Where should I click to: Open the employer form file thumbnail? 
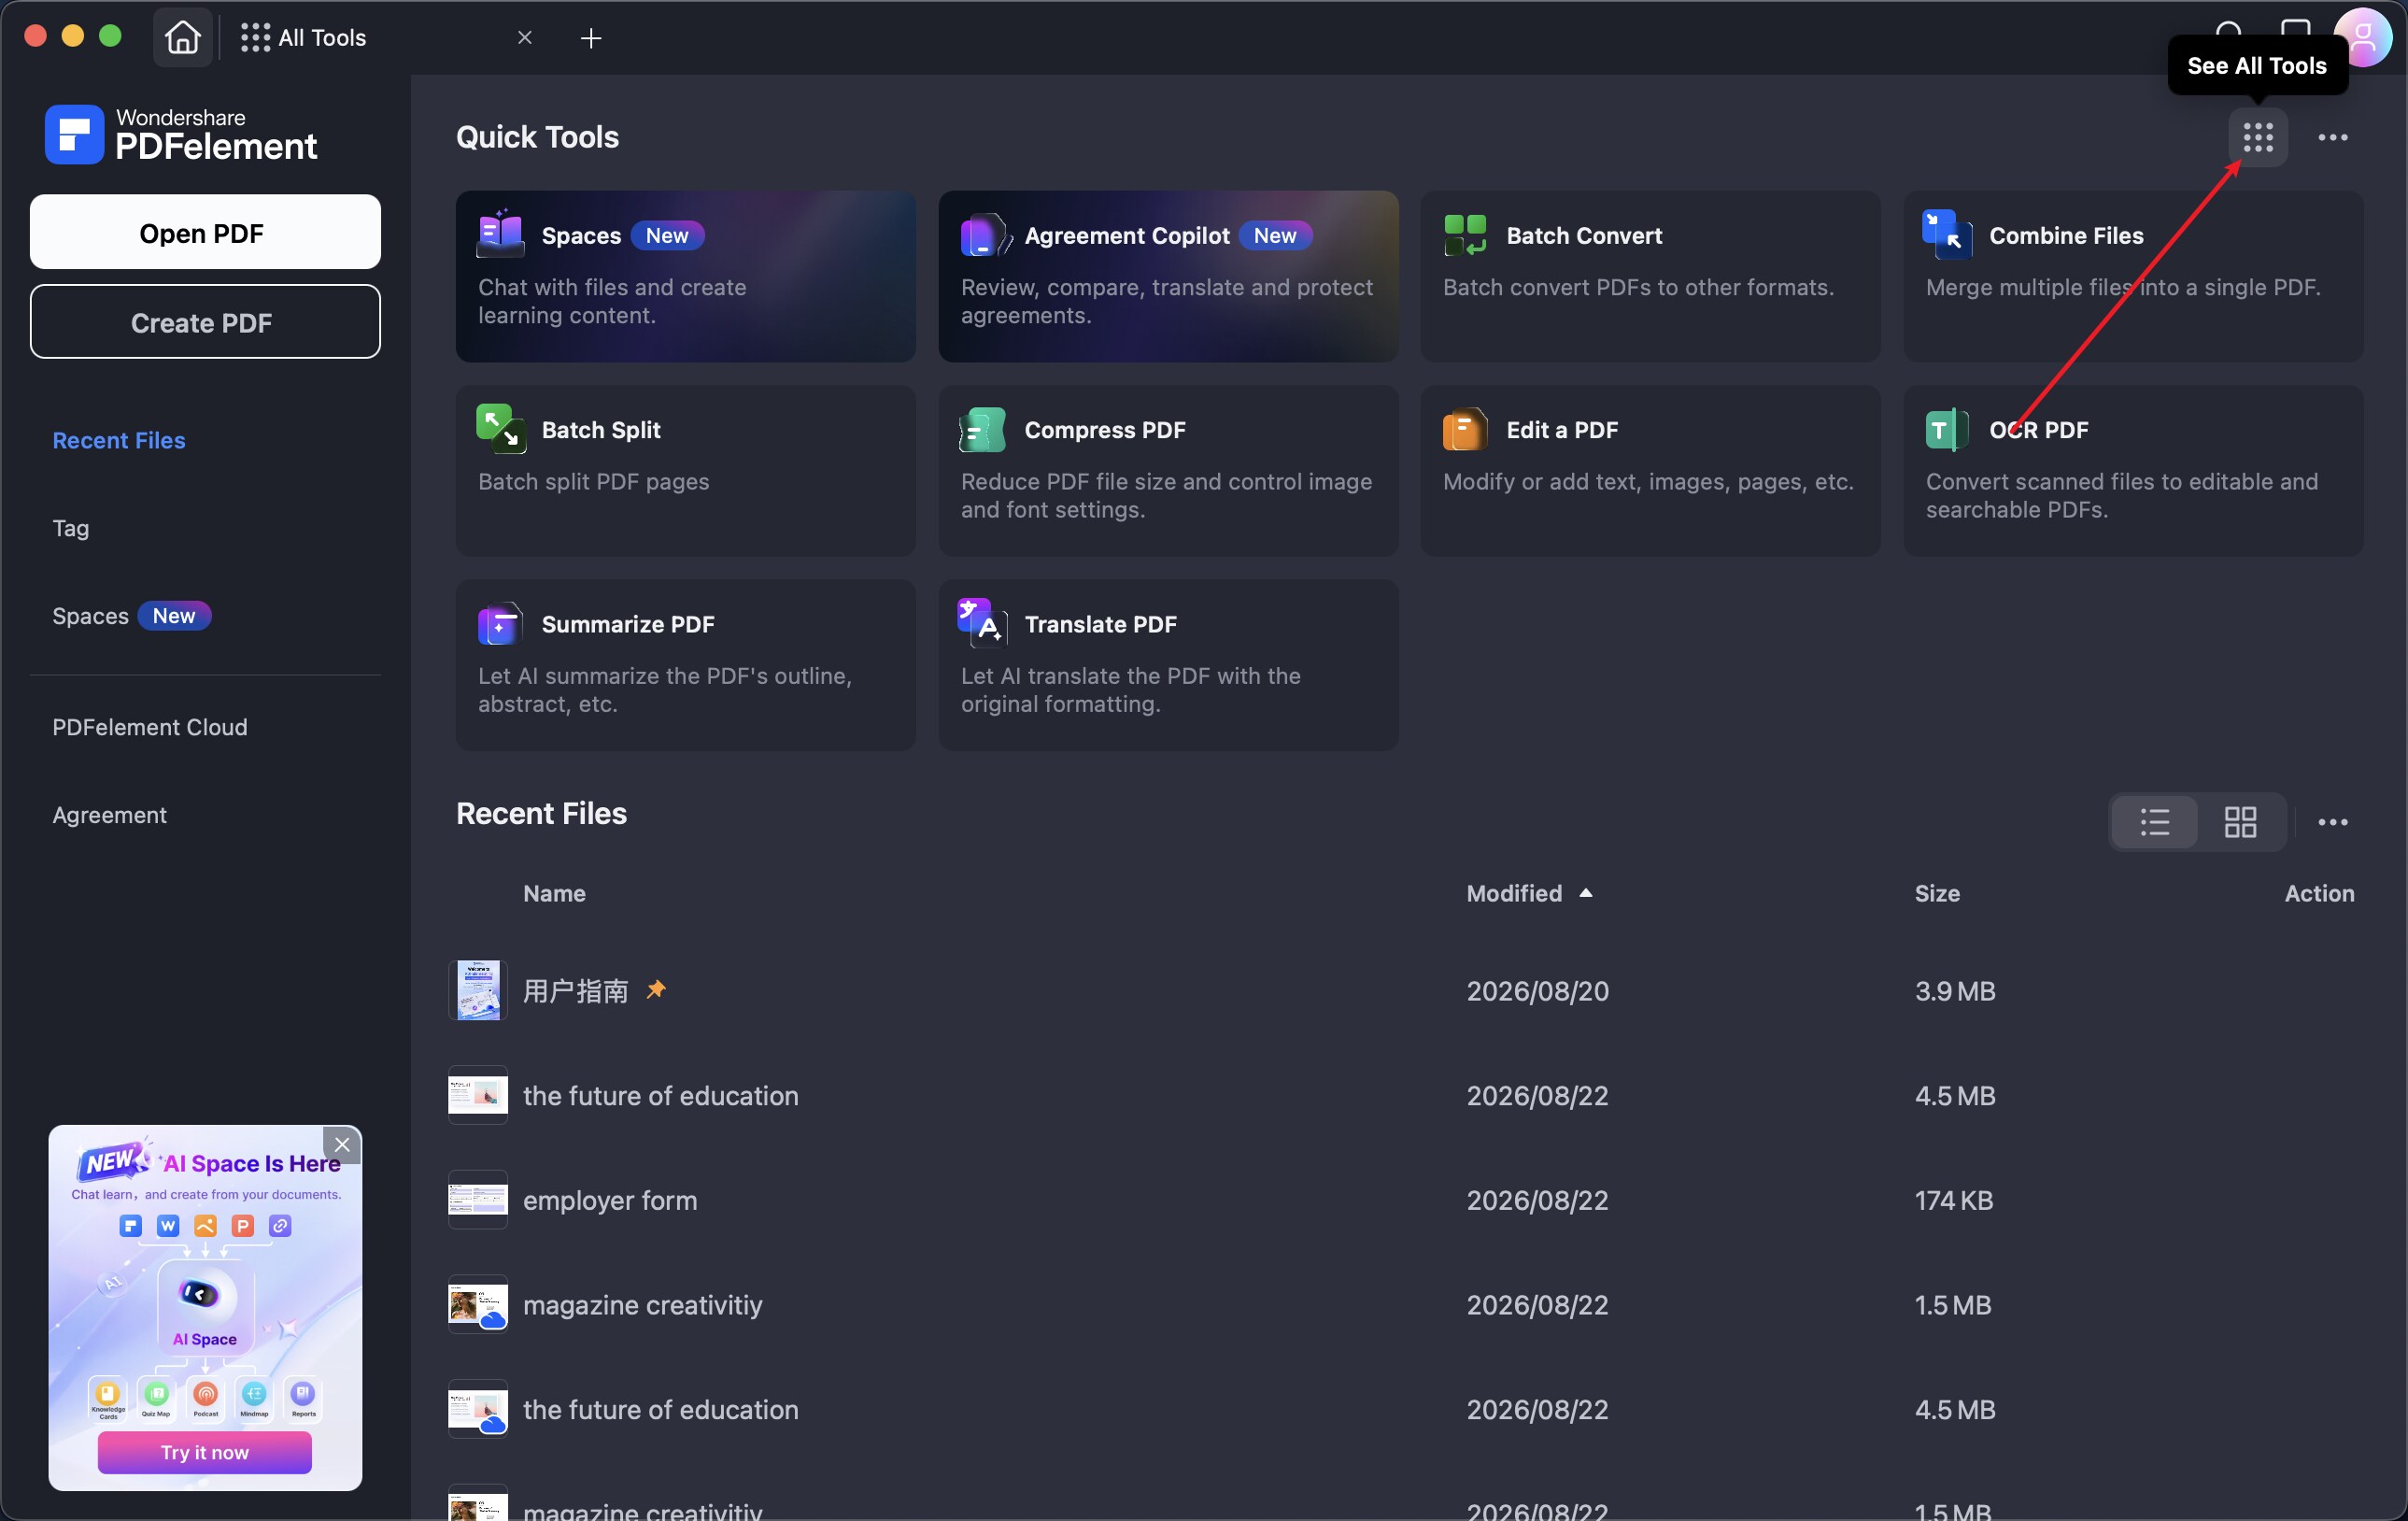tap(478, 1200)
